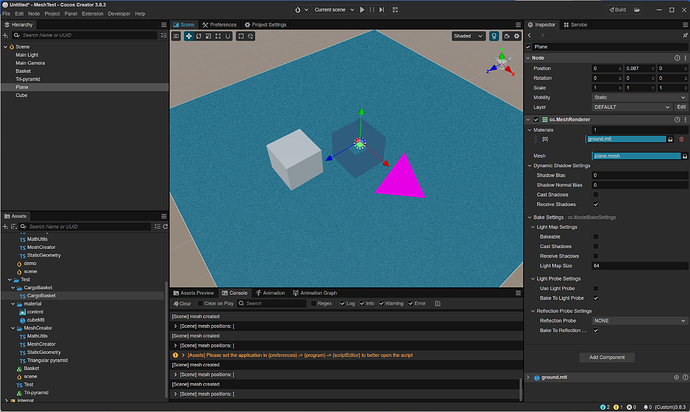Image resolution: width=690 pixels, height=412 pixels.
Task: Enable Clear on Play in console
Action: coord(201,304)
